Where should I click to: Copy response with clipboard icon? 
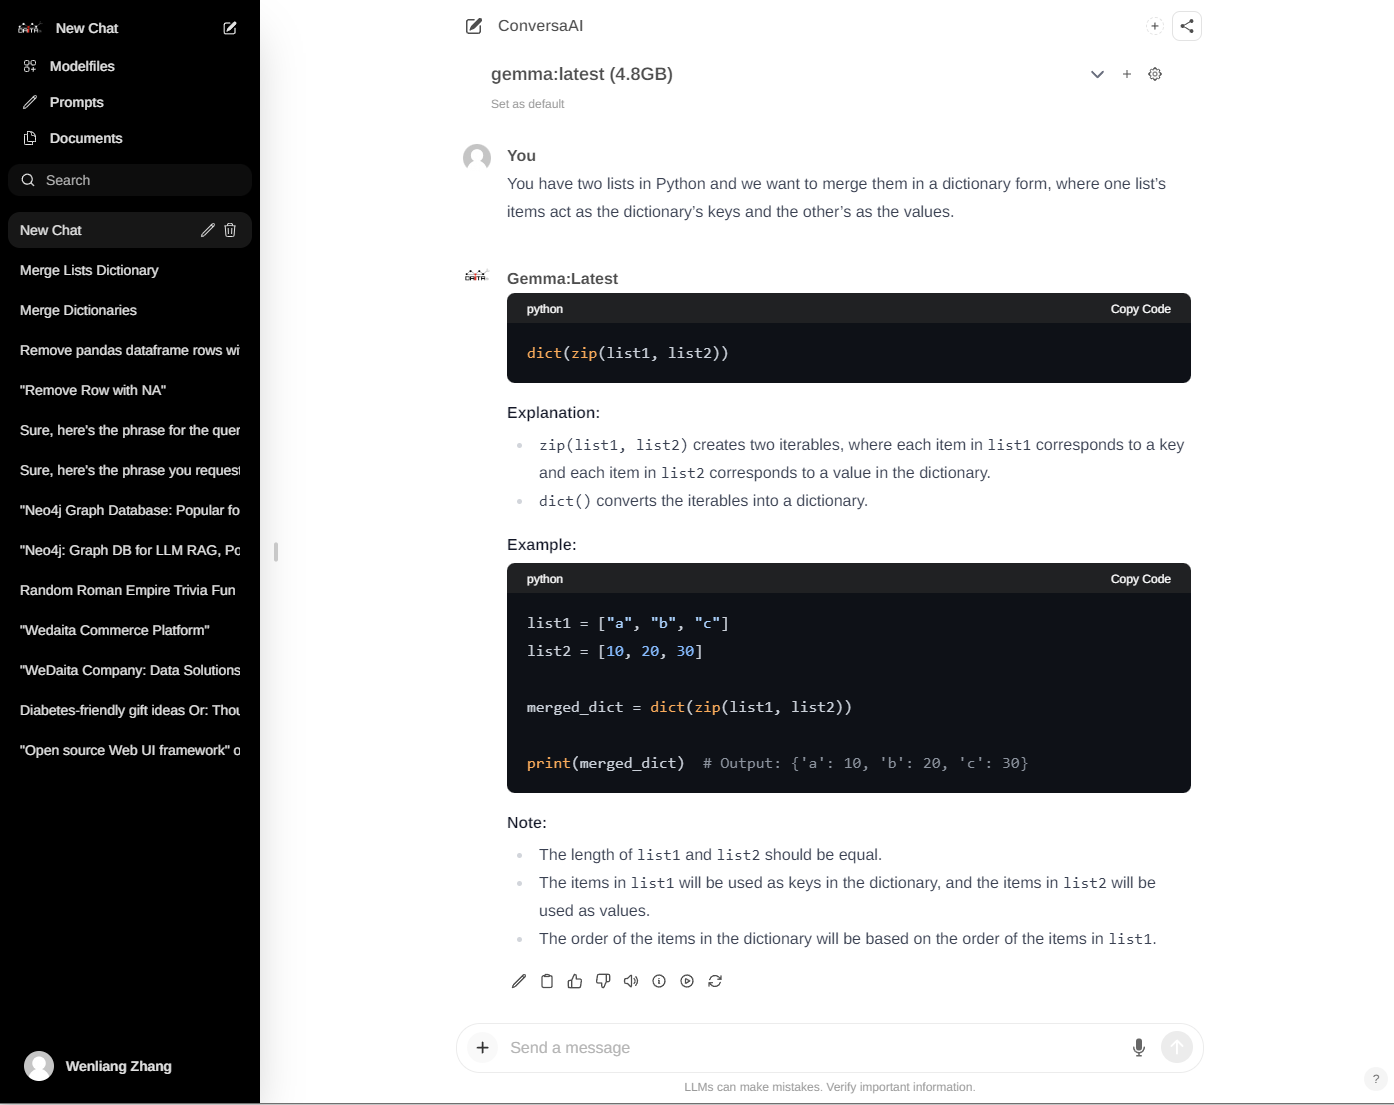tap(547, 981)
